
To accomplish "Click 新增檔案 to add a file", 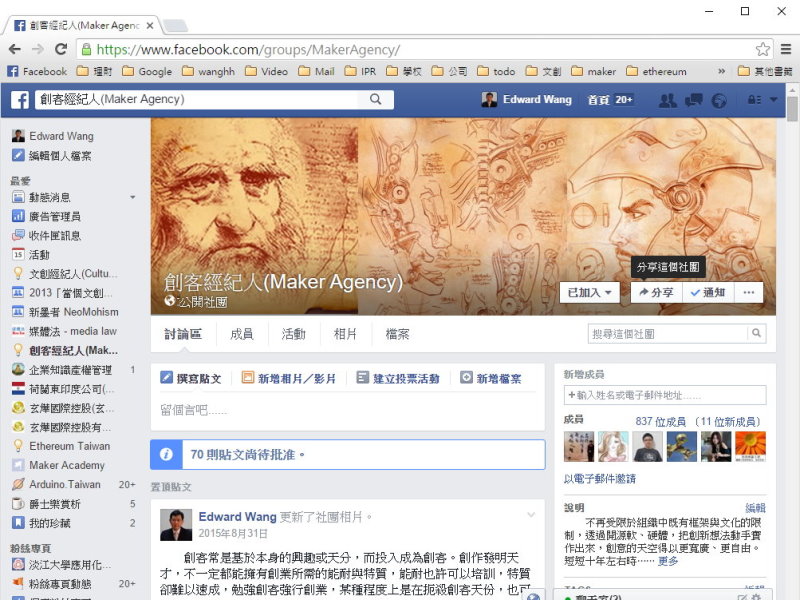I will 491,378.
